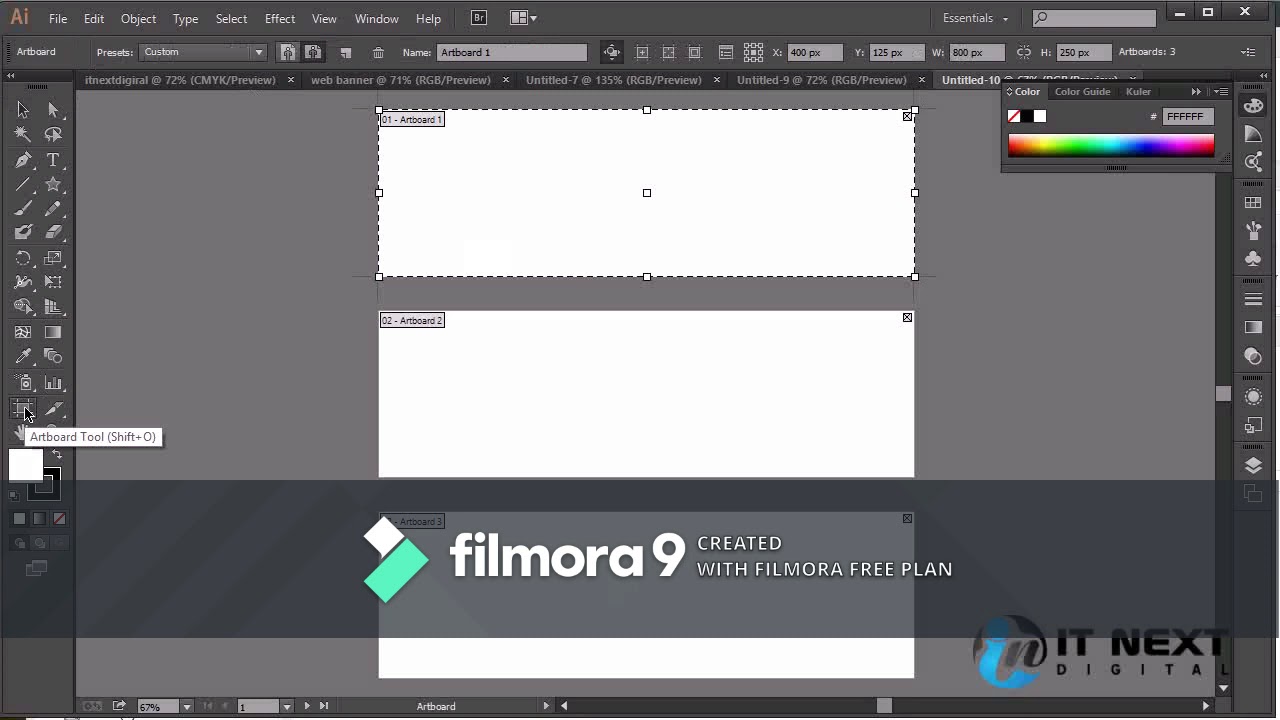This screenshot has height=720, width=1280.
Task: Open the Object menu
Action: click(138, 18)
